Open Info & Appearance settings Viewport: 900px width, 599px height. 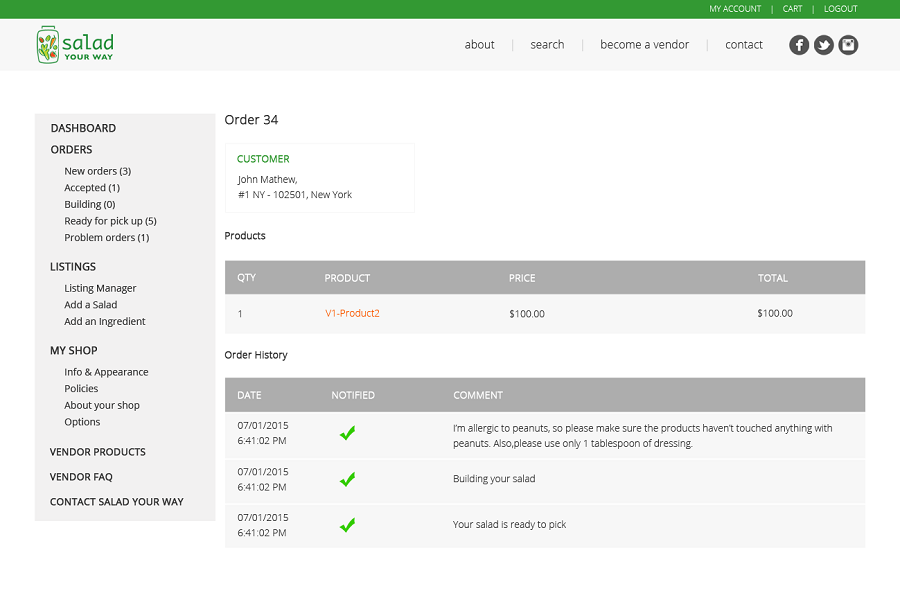click(106, 372)
